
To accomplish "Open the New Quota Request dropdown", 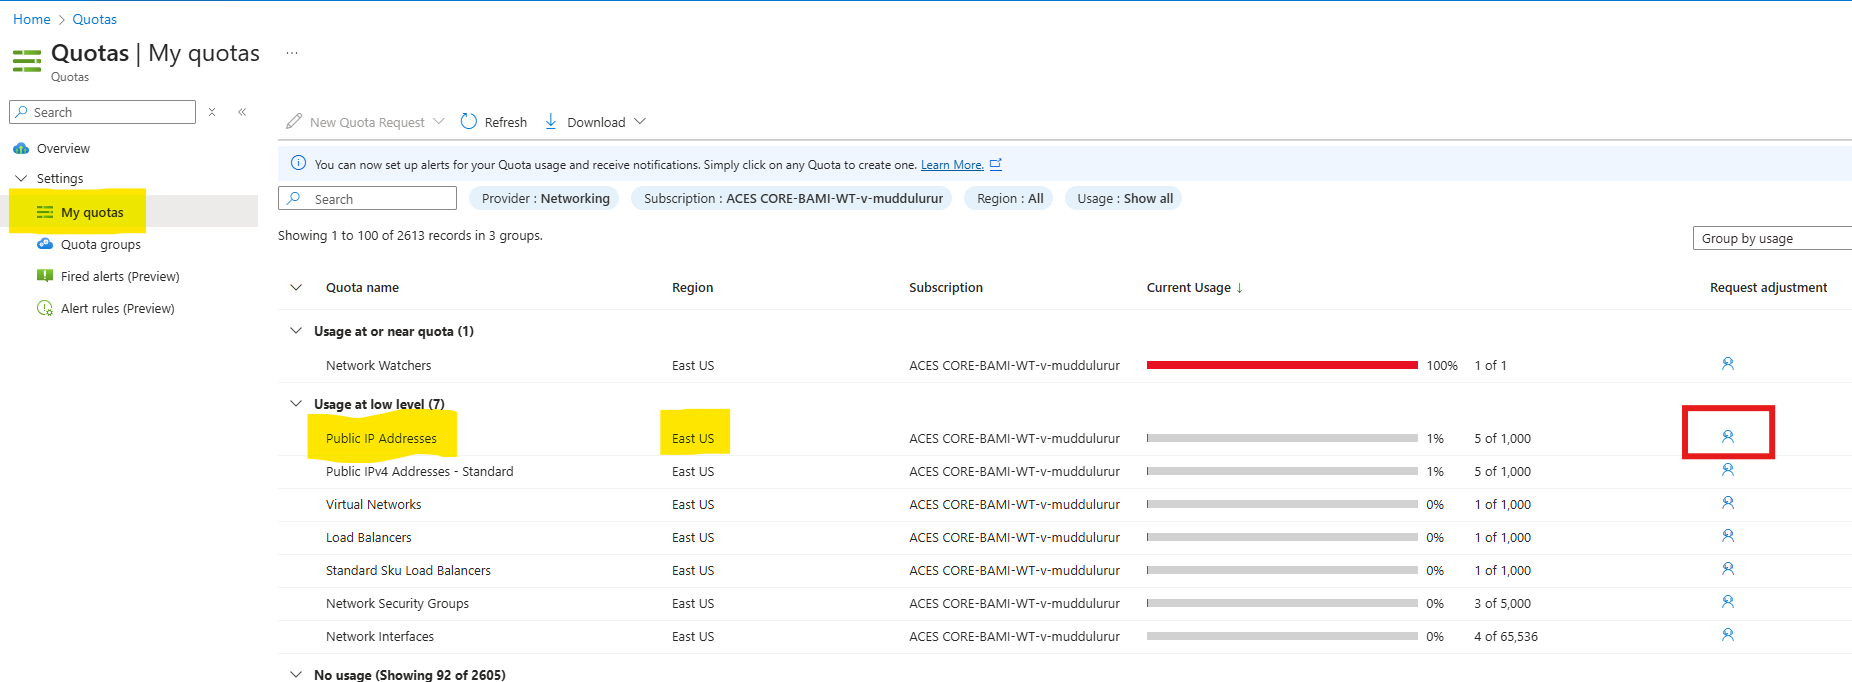I will pyautogui.click(x=438, y=121).
